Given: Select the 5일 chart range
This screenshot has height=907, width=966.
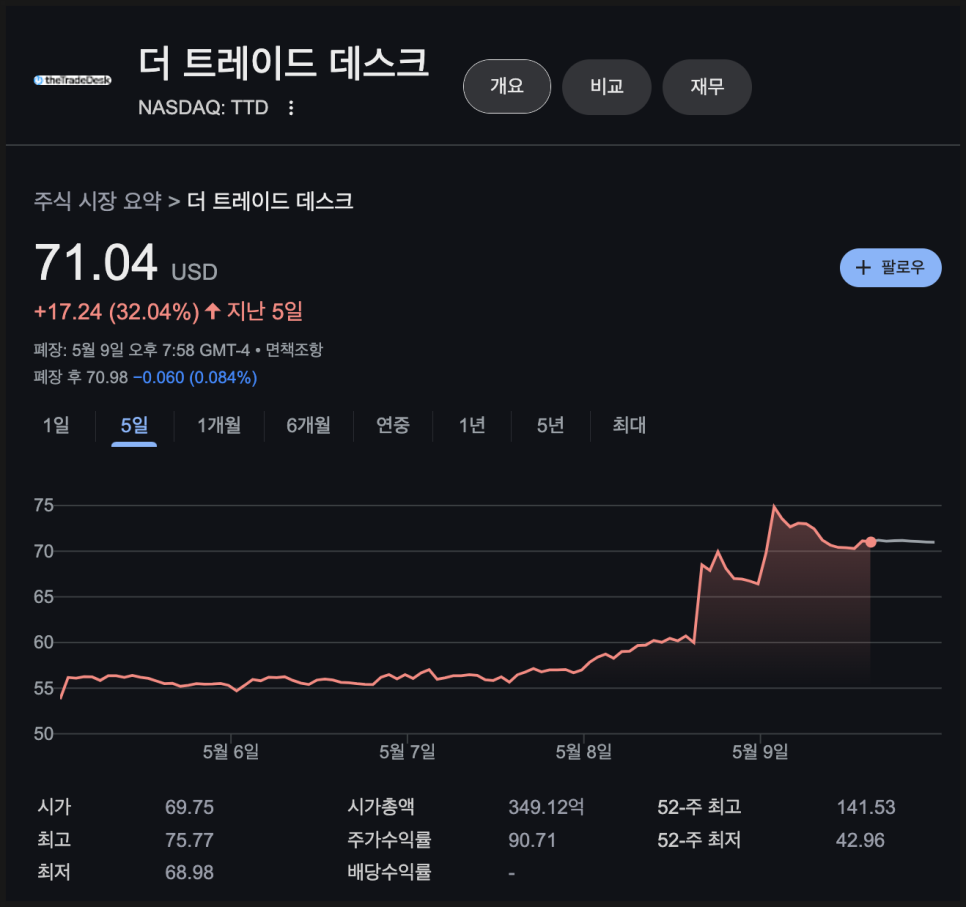Looking at the screenshot, I should [x=134, y=426].
